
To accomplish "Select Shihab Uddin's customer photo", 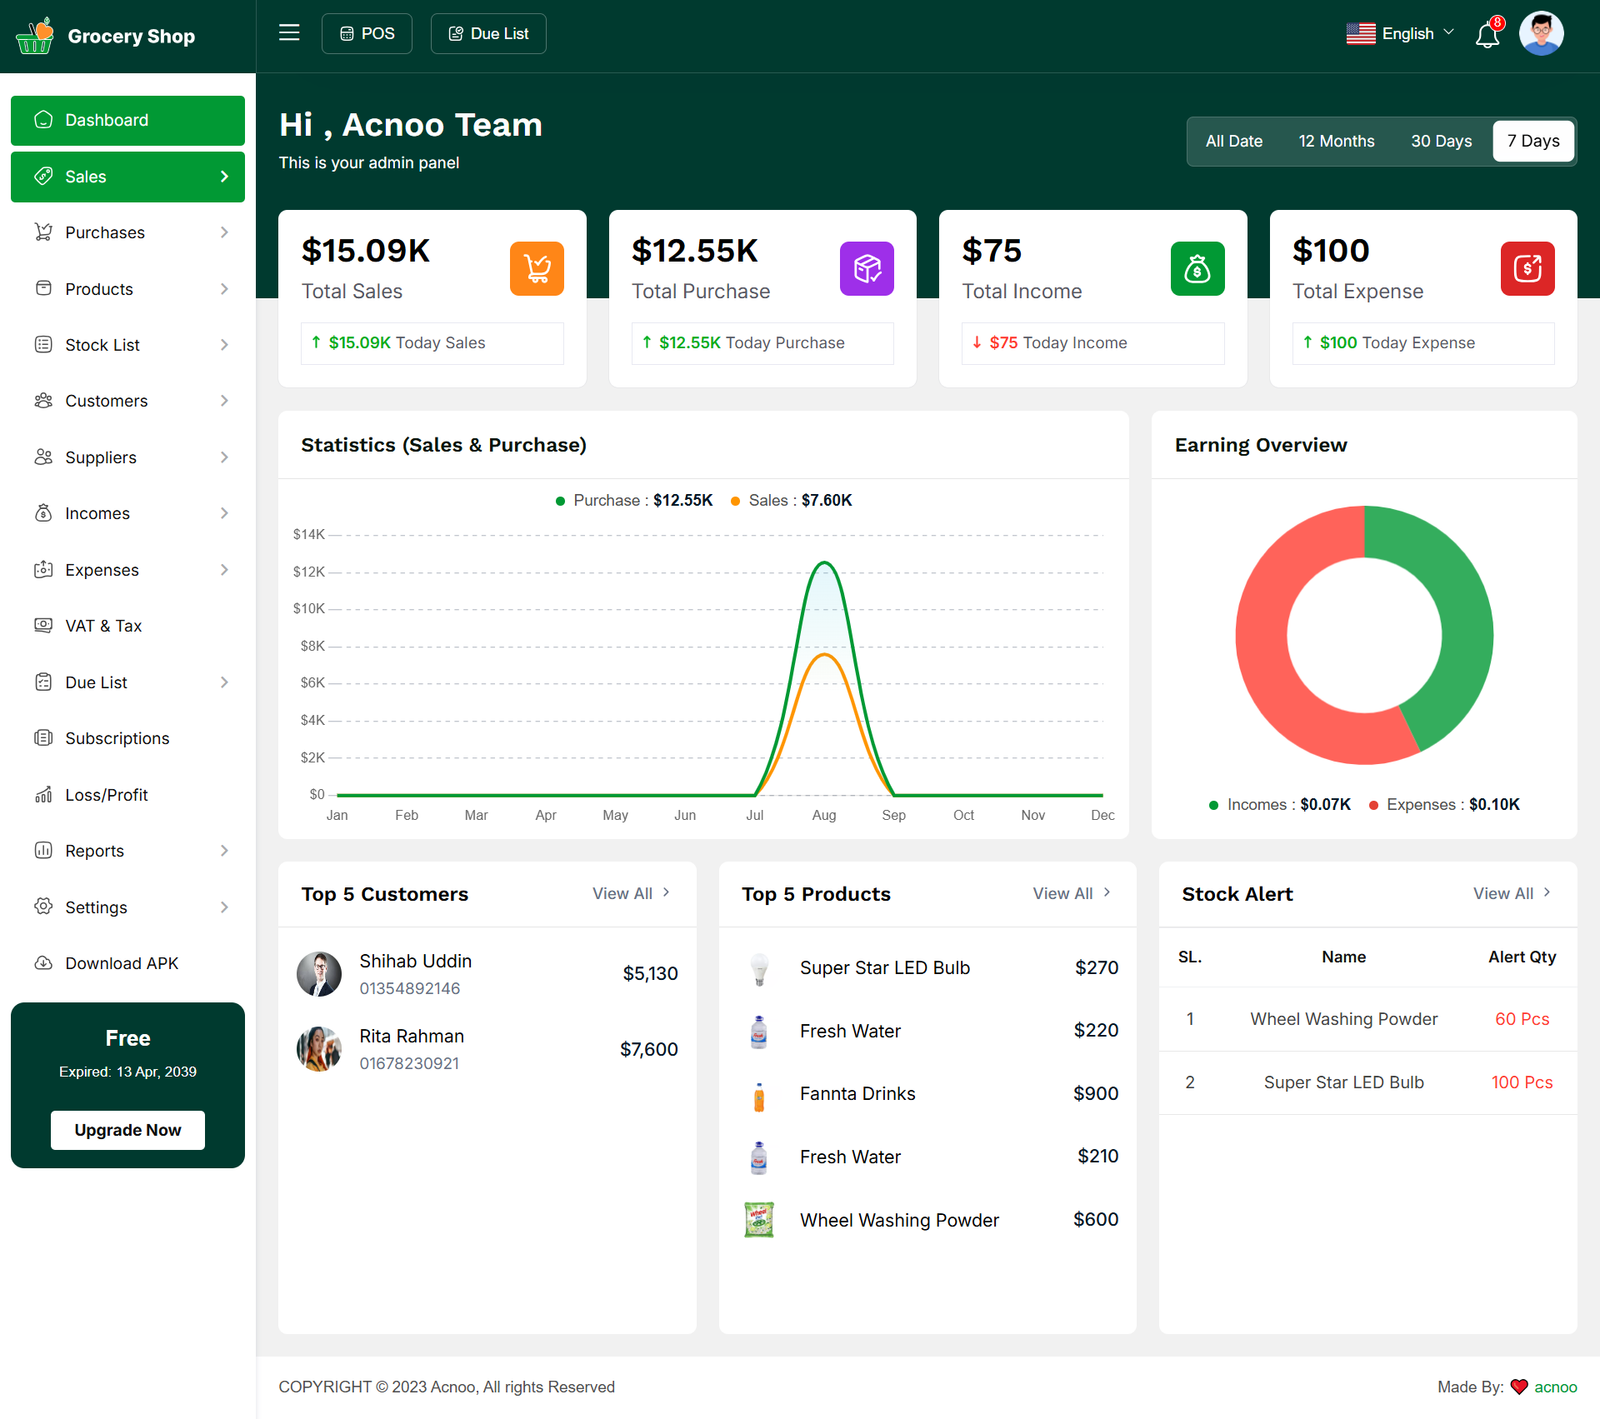I will click(x=319, y=974).
